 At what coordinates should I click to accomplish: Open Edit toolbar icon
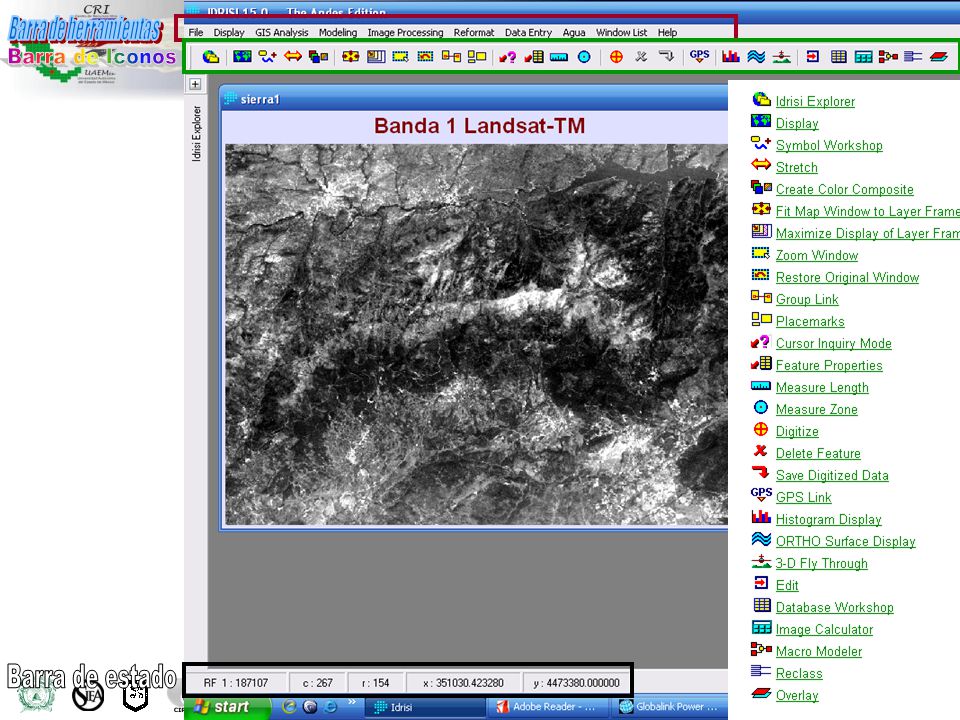(813, 57)
